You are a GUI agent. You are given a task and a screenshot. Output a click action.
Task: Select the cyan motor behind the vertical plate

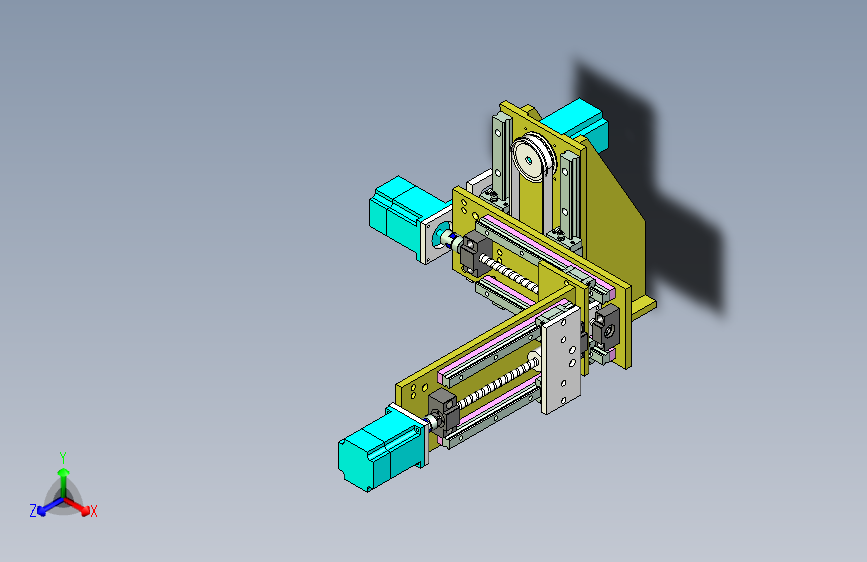[x=578, y=124]
